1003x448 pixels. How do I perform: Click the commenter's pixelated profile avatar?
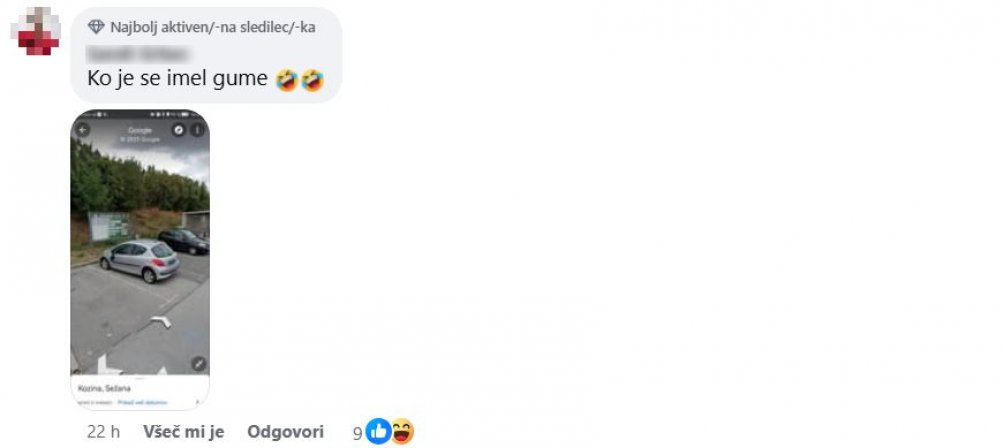pos(36,31)
